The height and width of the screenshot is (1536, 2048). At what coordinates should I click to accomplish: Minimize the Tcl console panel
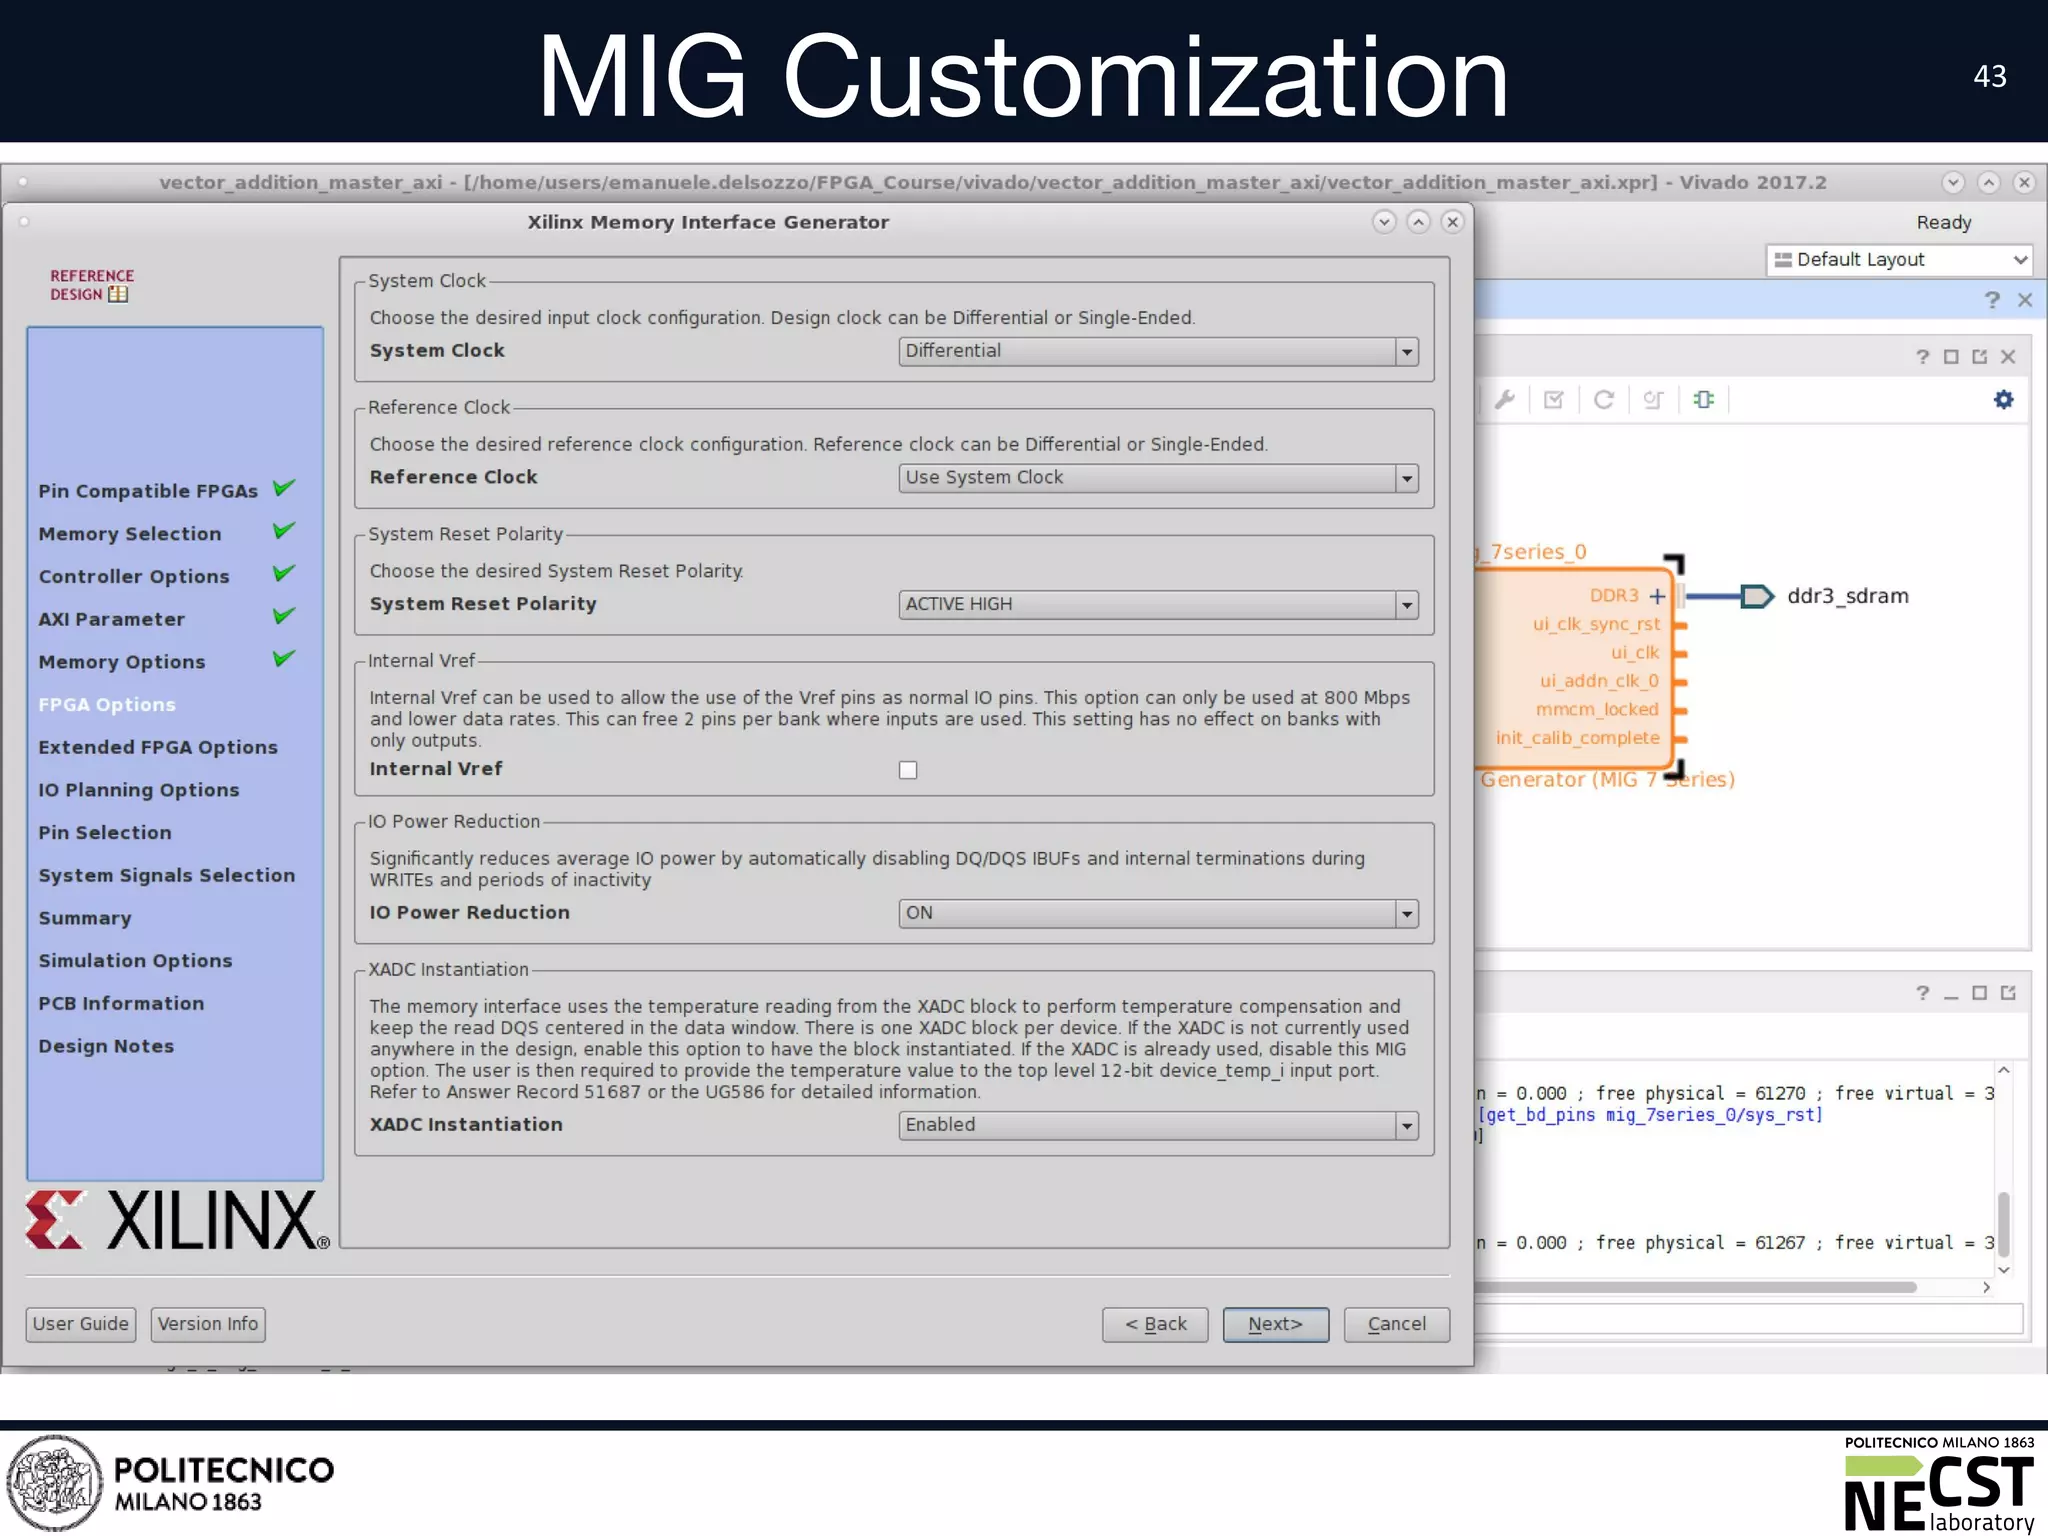tap(1951, 995)
